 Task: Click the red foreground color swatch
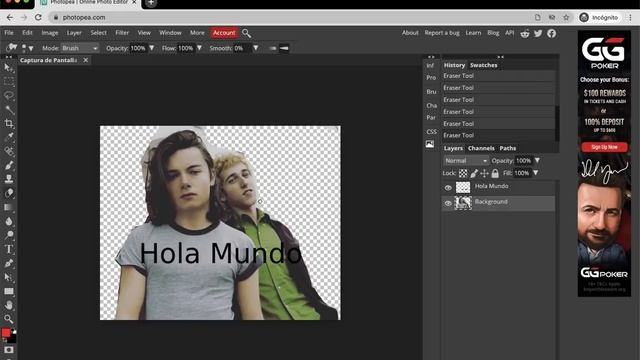pyautogui.click(x=6, y=333)
